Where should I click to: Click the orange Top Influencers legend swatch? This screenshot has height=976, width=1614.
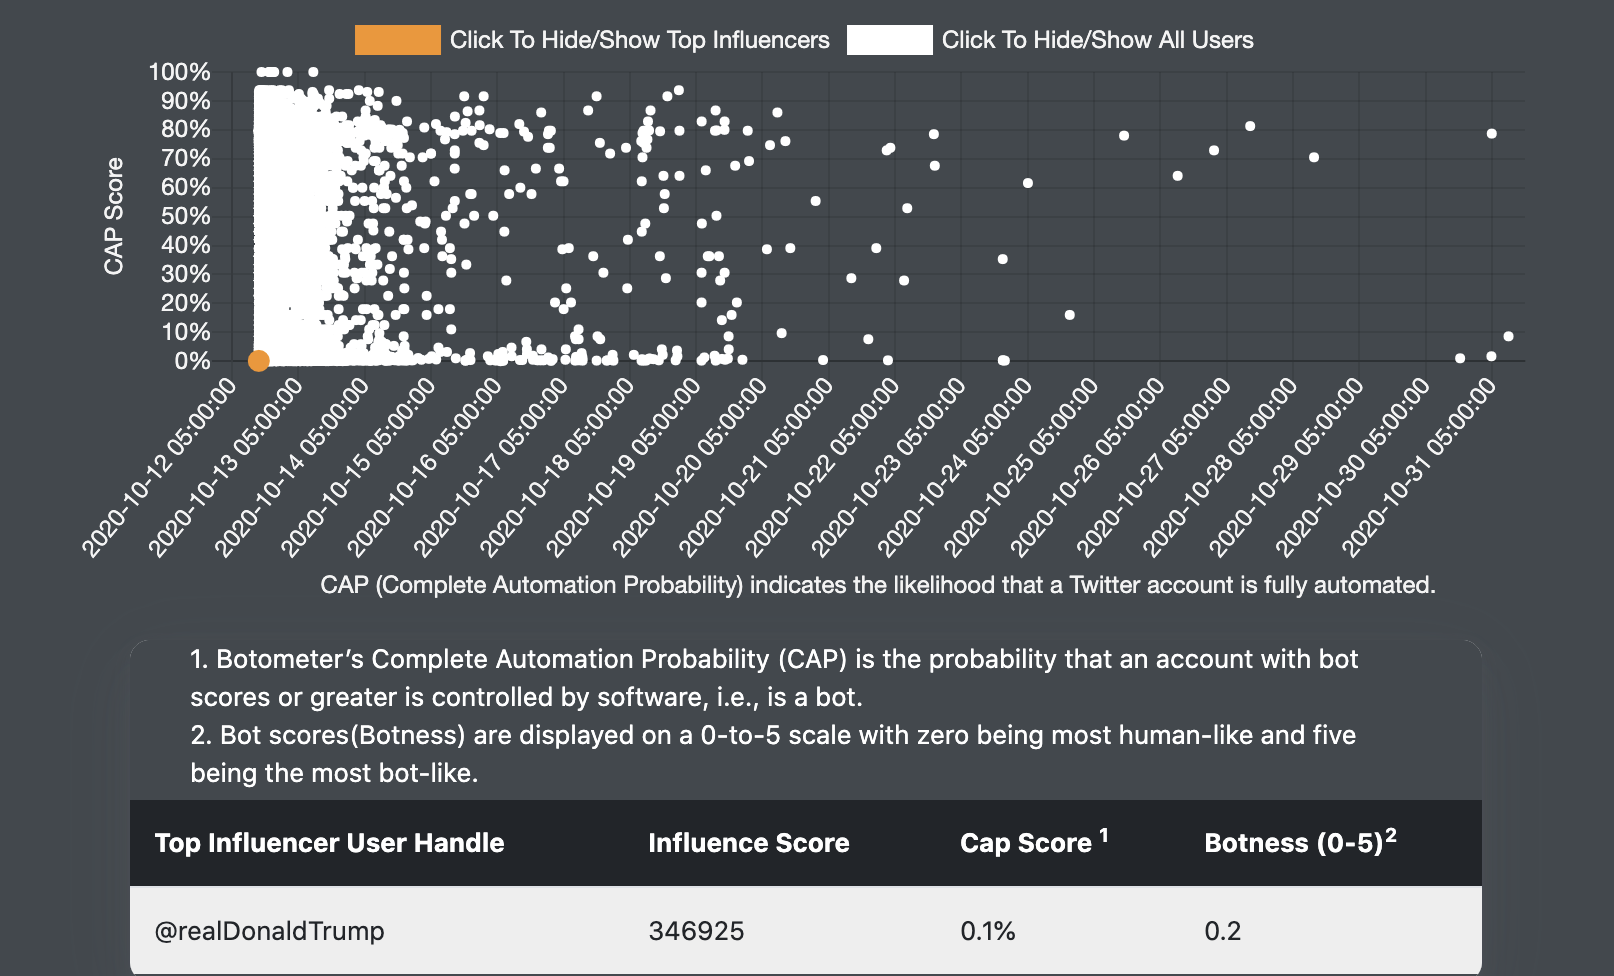397,40
